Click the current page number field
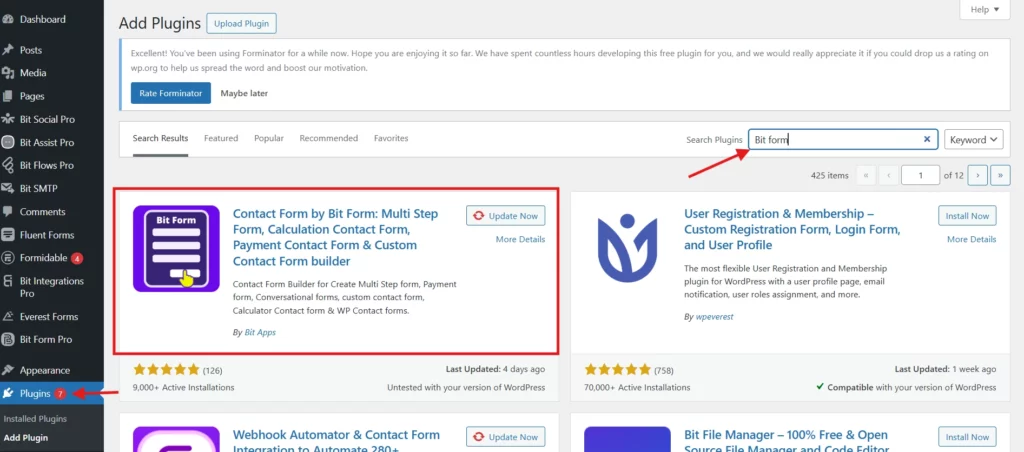The image size is (1024, 452). [x=921, y=175]
